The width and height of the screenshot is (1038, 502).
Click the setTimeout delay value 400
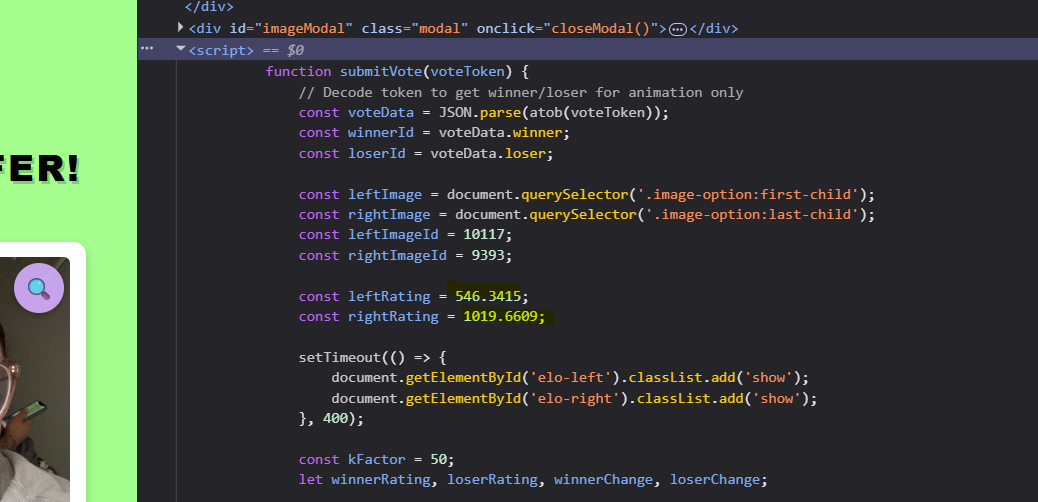(335, 419)
